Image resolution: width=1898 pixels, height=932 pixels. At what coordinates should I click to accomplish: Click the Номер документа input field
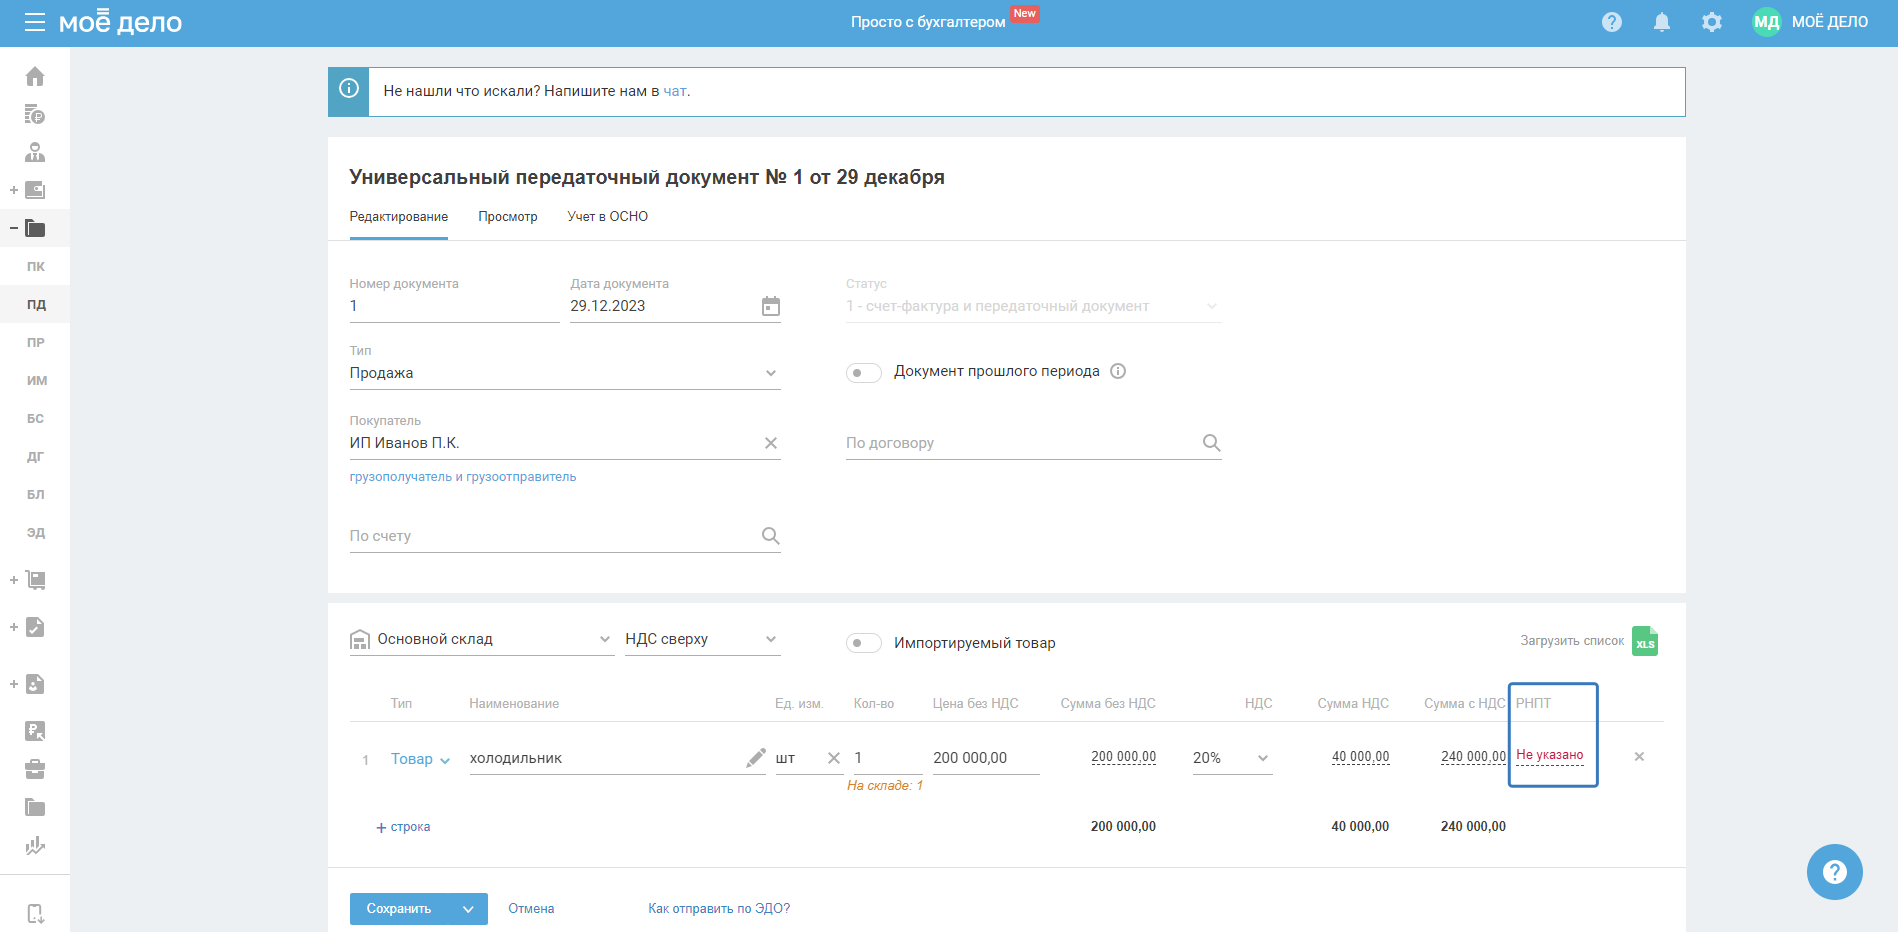(x=453, y=306)
